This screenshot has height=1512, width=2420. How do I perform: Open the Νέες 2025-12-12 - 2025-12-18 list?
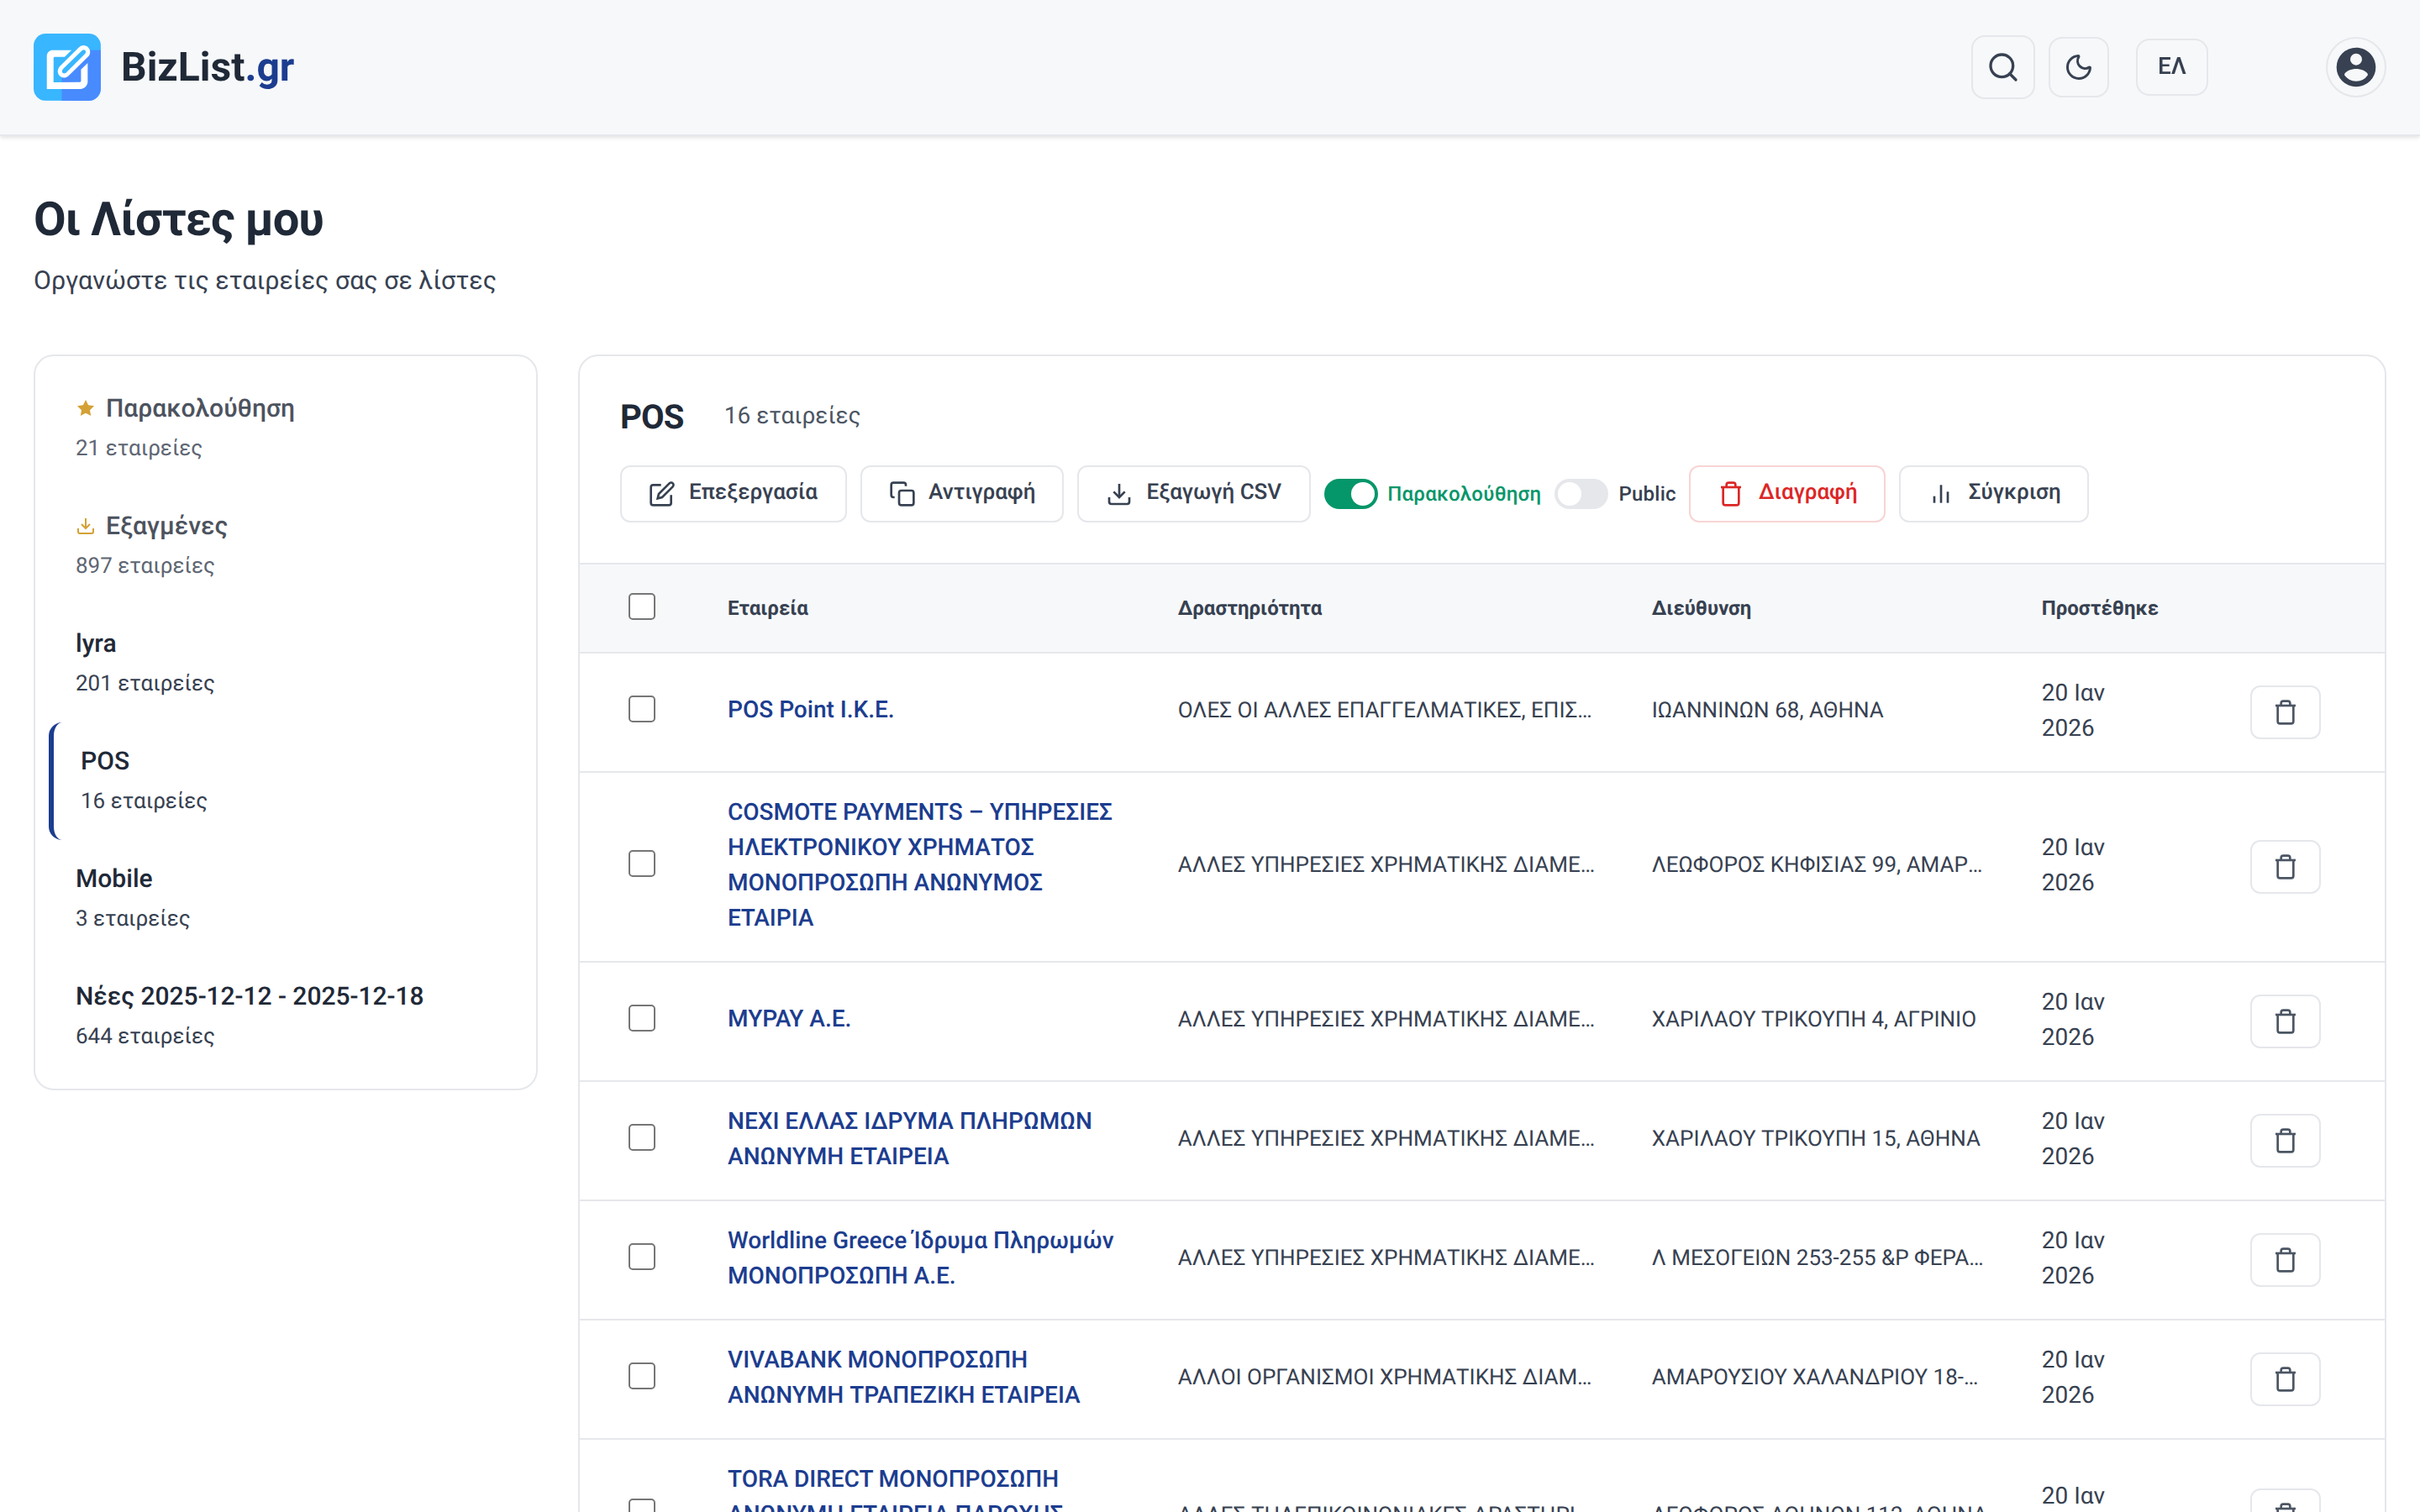point(286,1015)
